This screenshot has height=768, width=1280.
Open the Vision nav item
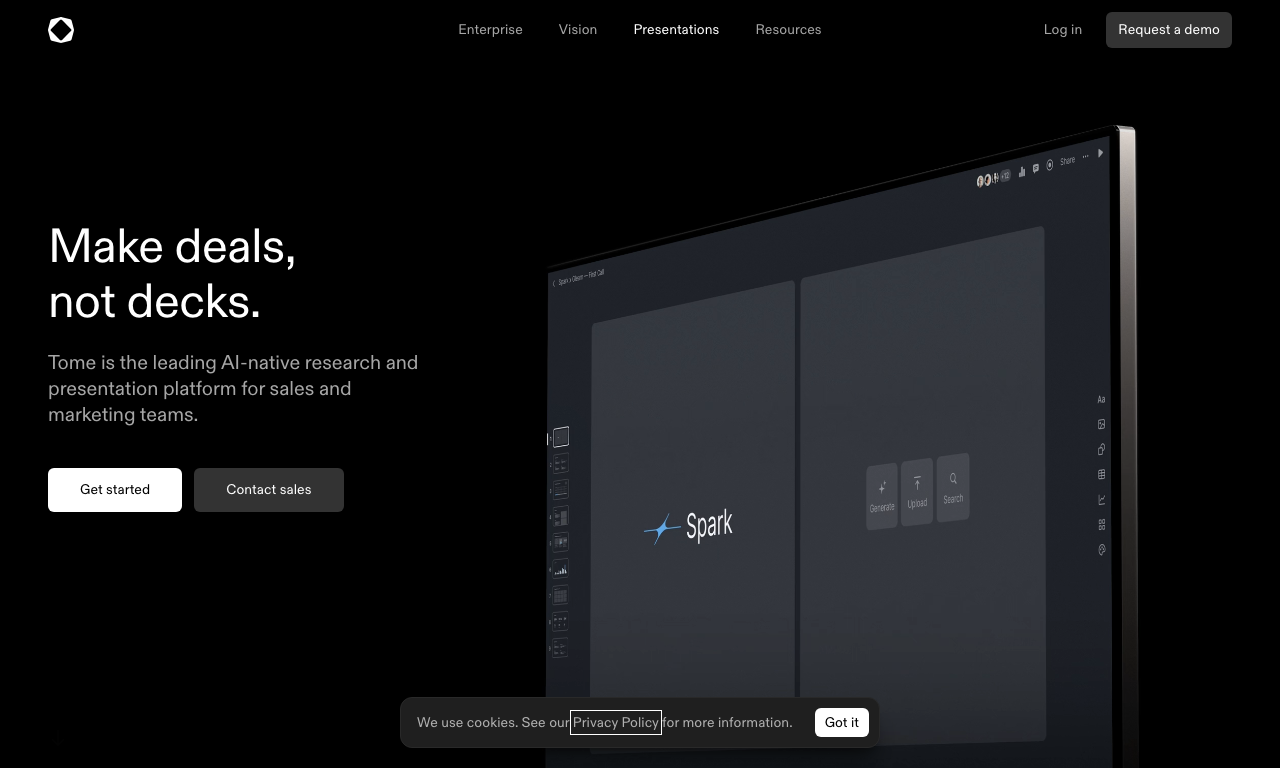[578, 30]
